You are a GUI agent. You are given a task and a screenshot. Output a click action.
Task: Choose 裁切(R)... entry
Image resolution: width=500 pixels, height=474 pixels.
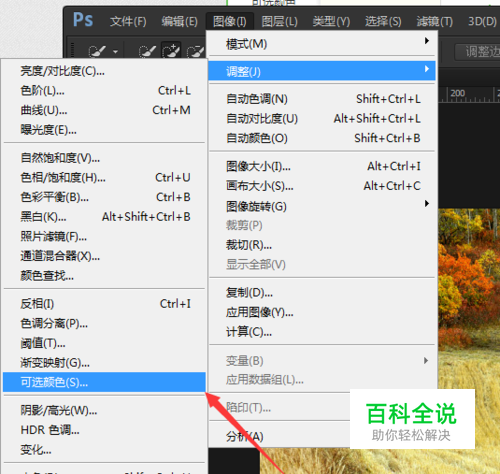322,245
